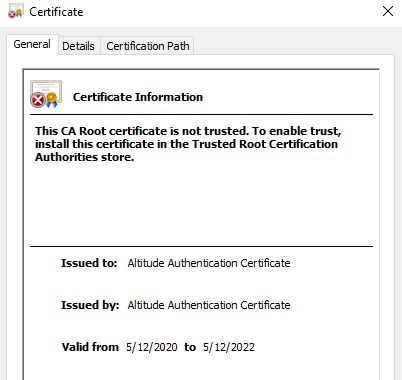
Task: Click the certificate icon in the title bar
Action: coord(16,11)
